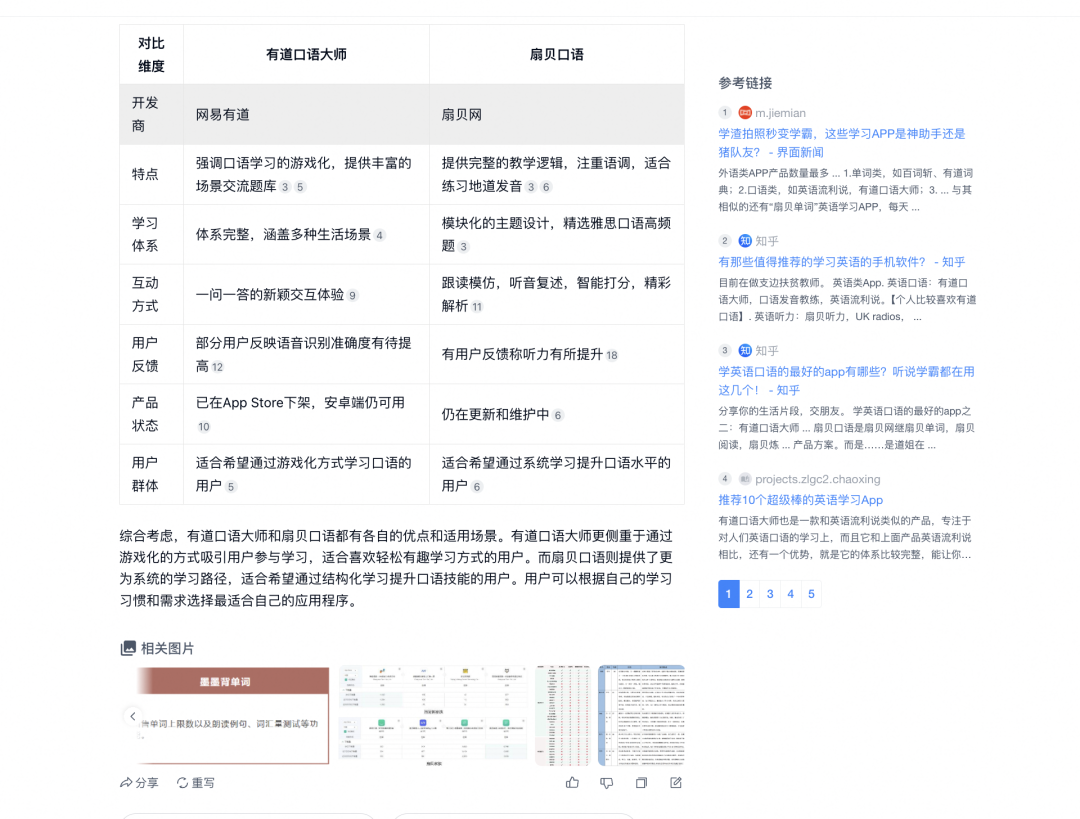Screen dimensions: 1080x819
Task: Open citation badge 10 in 产品状态 row
Action: tap(204, 426)
